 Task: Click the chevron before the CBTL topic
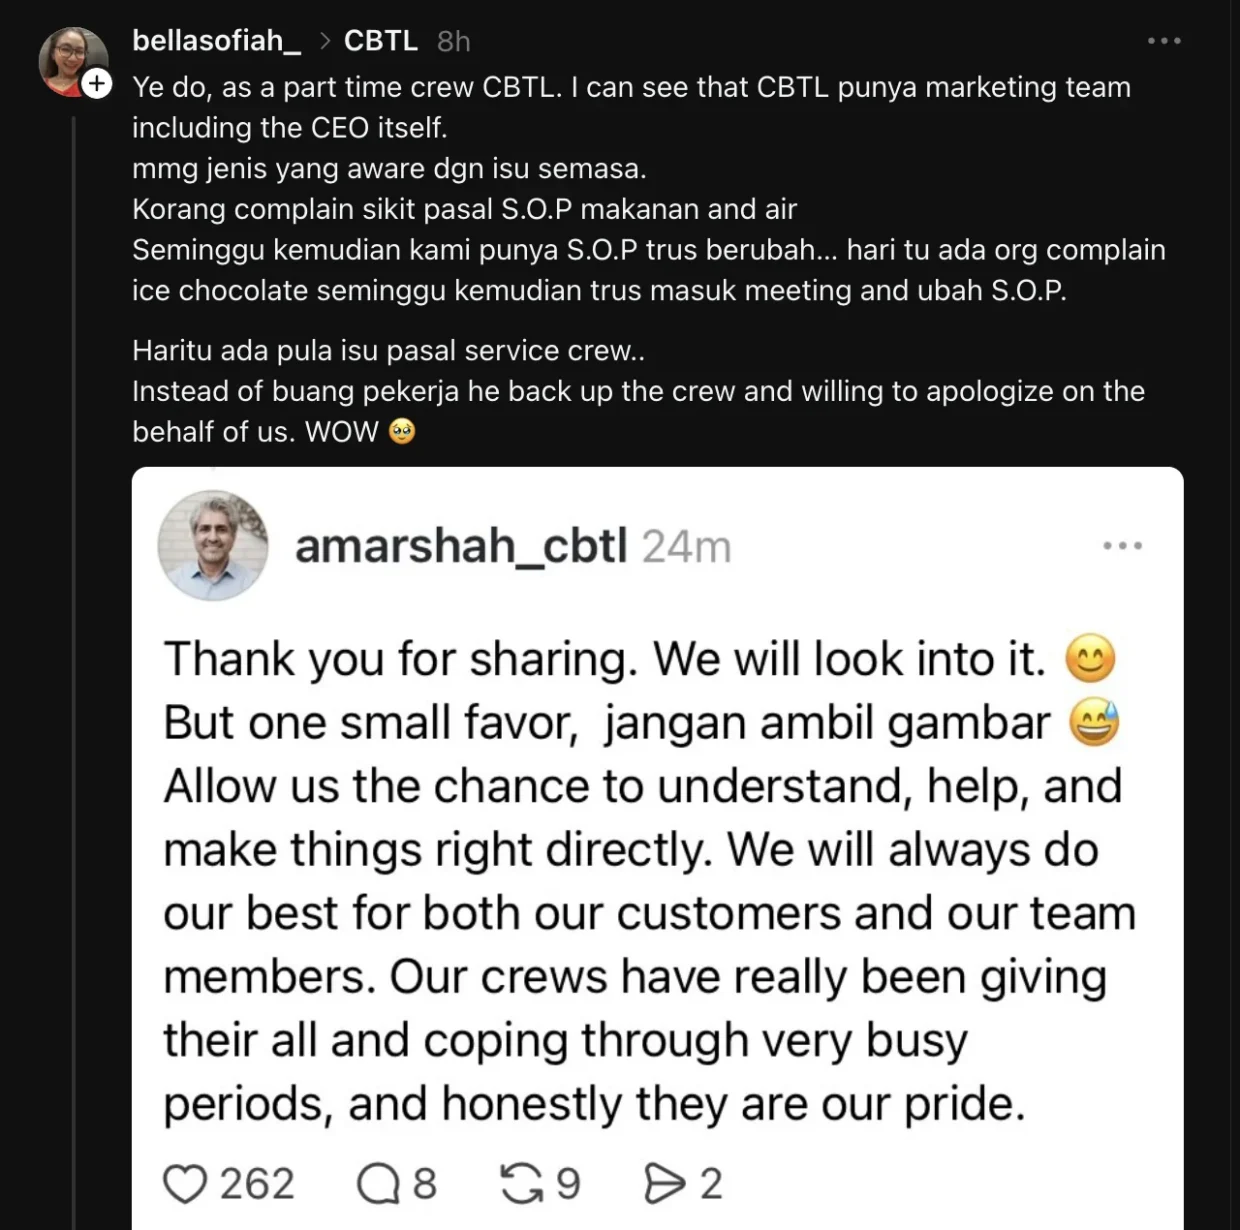(x=324, y=41)
